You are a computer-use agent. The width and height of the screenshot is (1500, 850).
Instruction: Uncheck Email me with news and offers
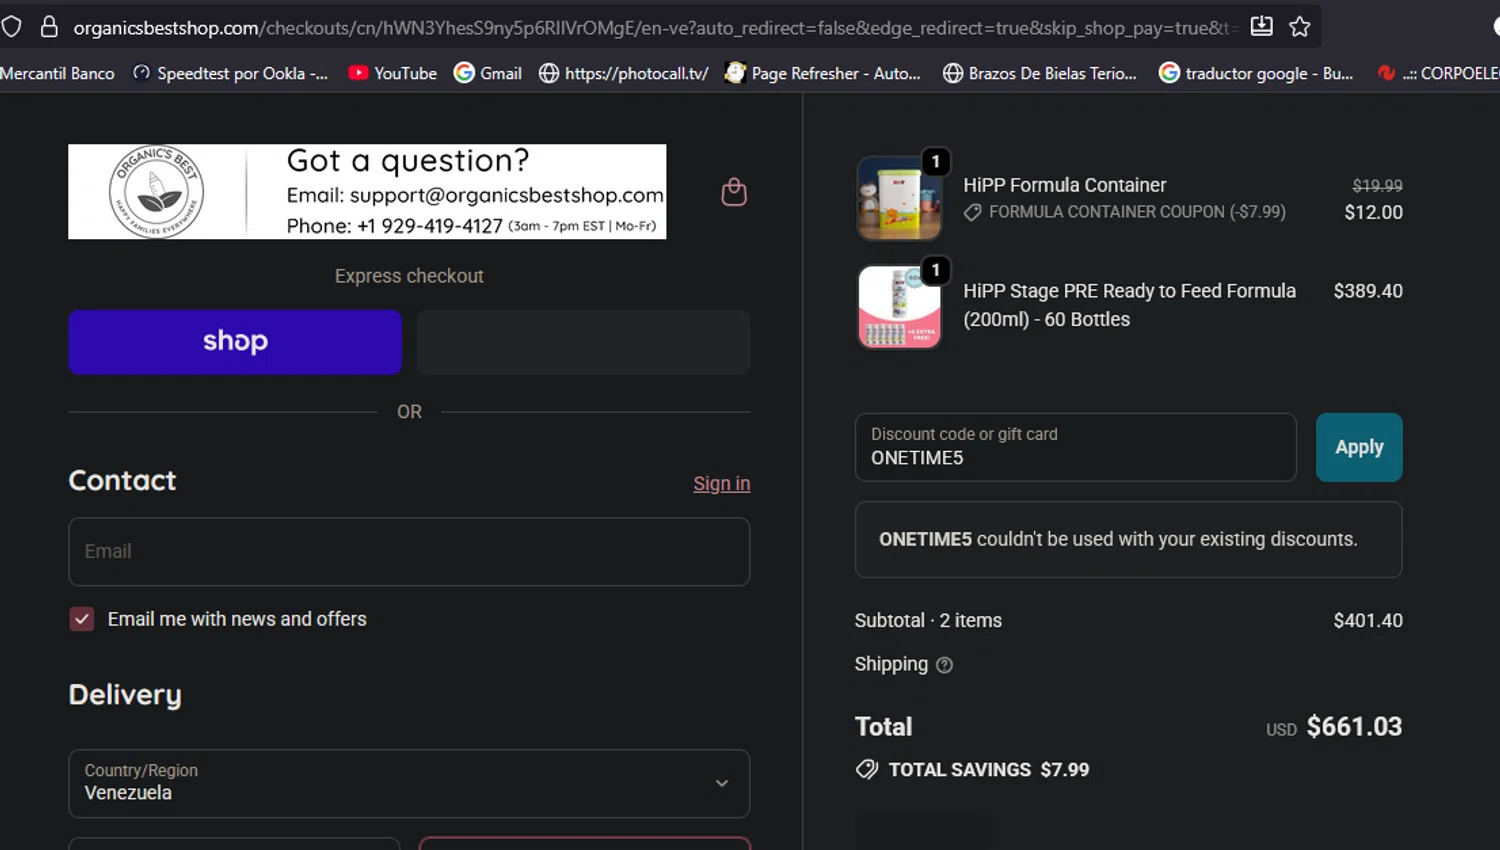click(82, 619)
